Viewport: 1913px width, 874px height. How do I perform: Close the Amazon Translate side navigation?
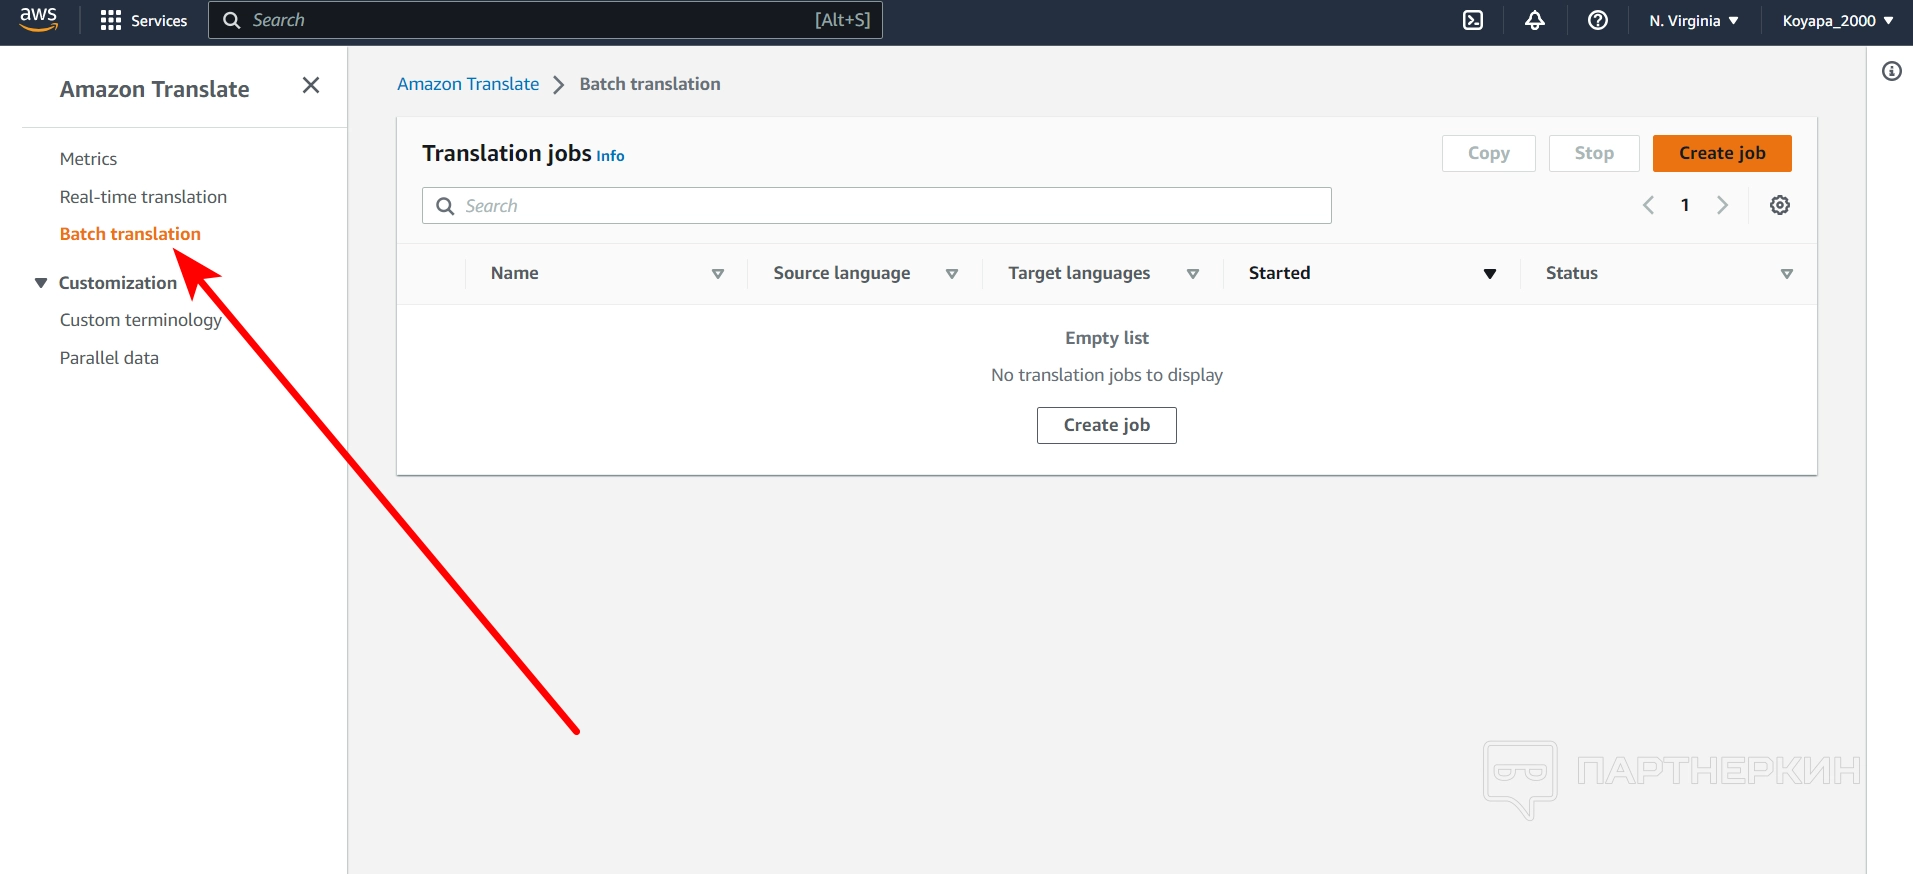pos(311,86)
